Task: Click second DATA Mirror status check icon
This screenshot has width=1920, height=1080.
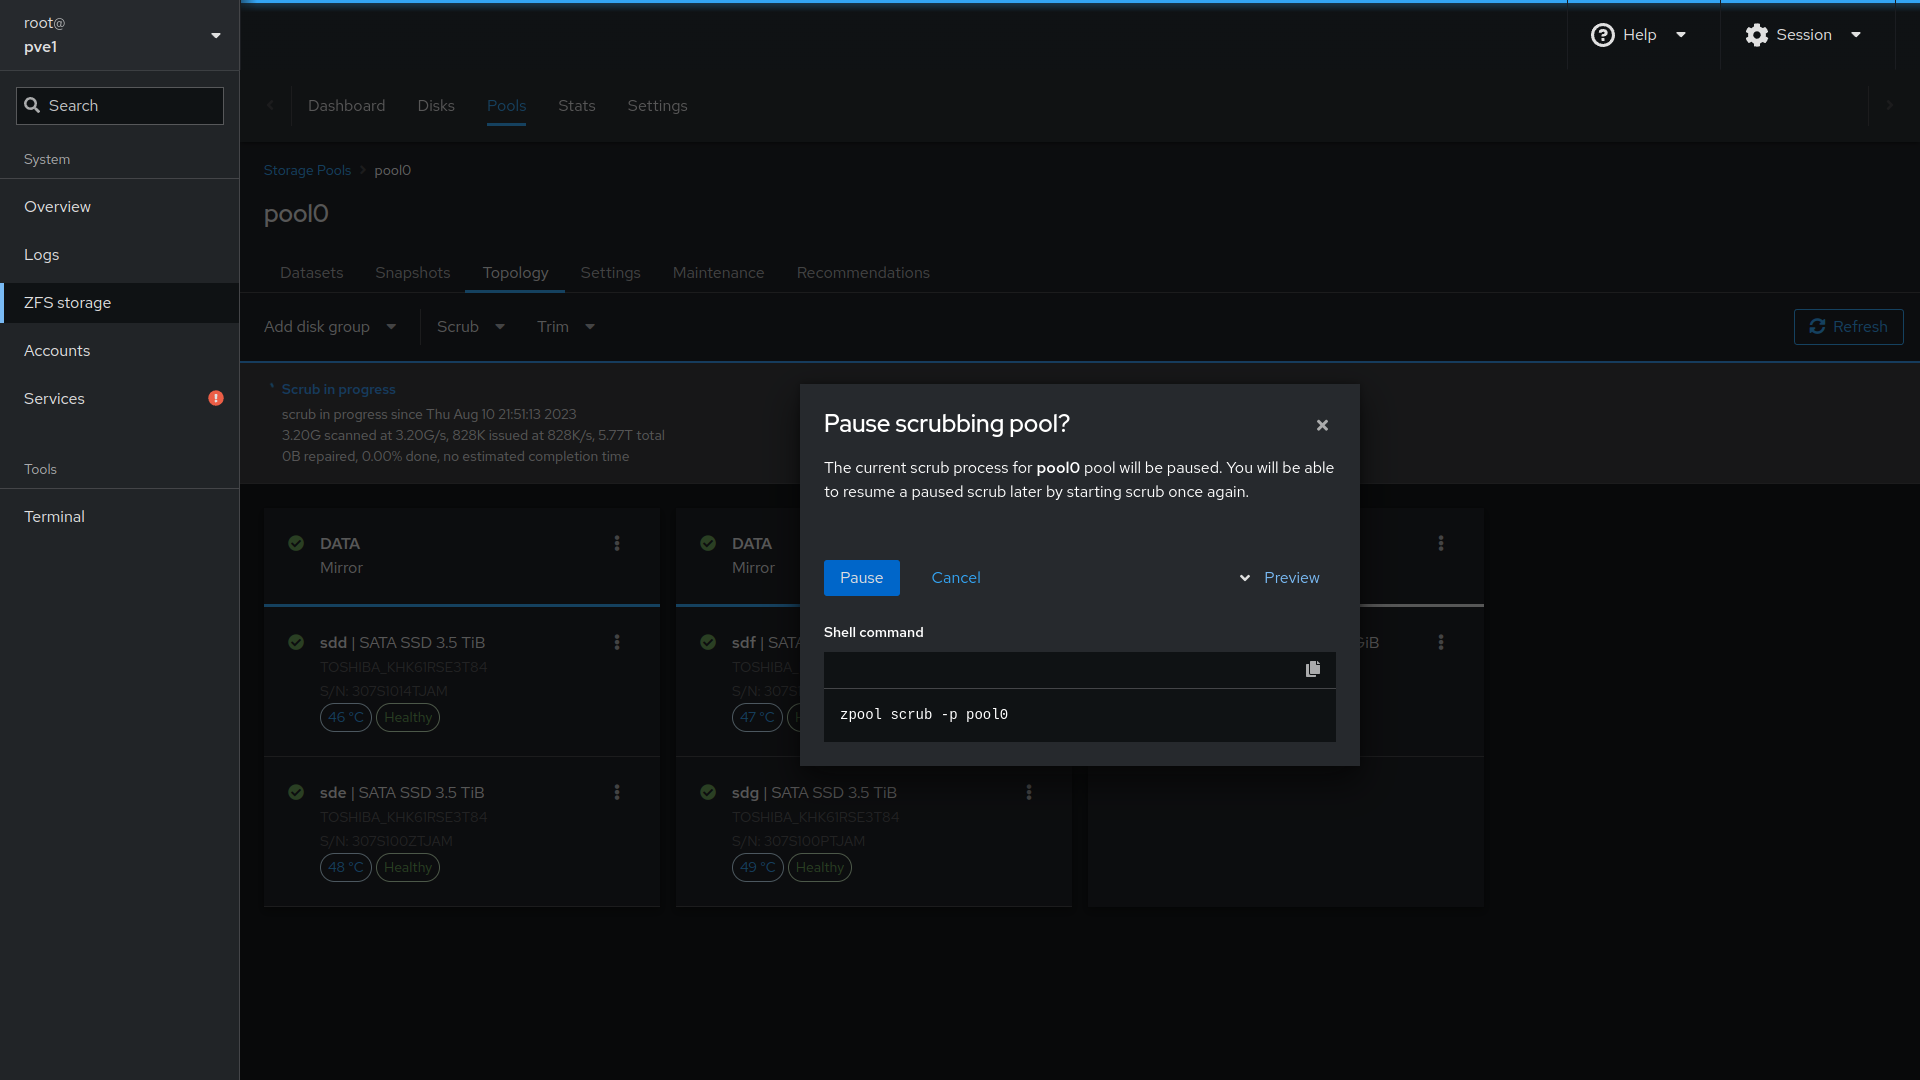Action: 708,543
